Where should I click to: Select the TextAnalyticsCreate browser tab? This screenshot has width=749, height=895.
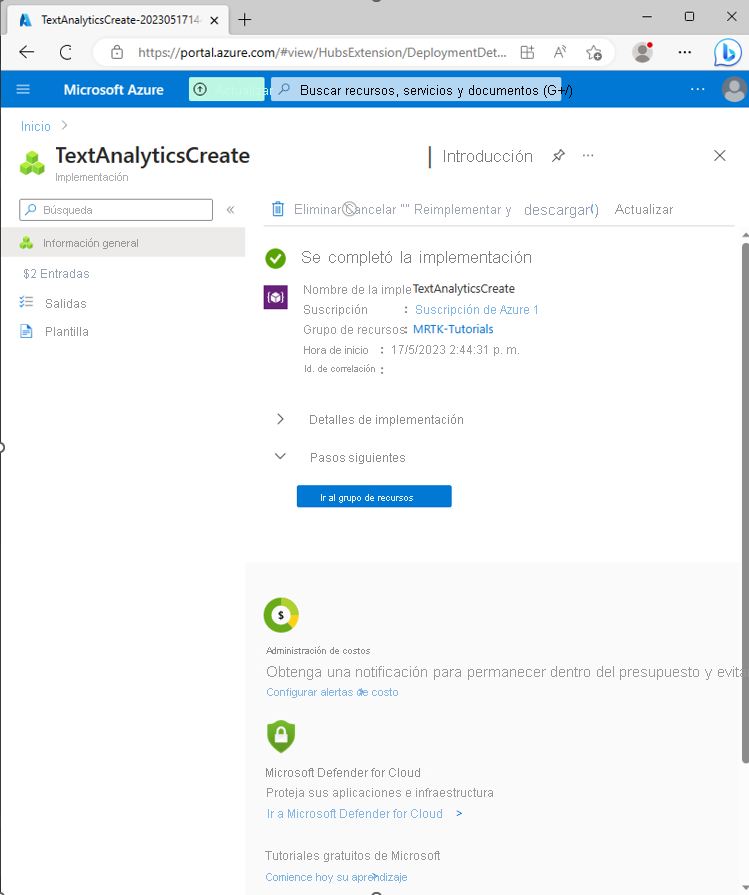click(118, 20)
